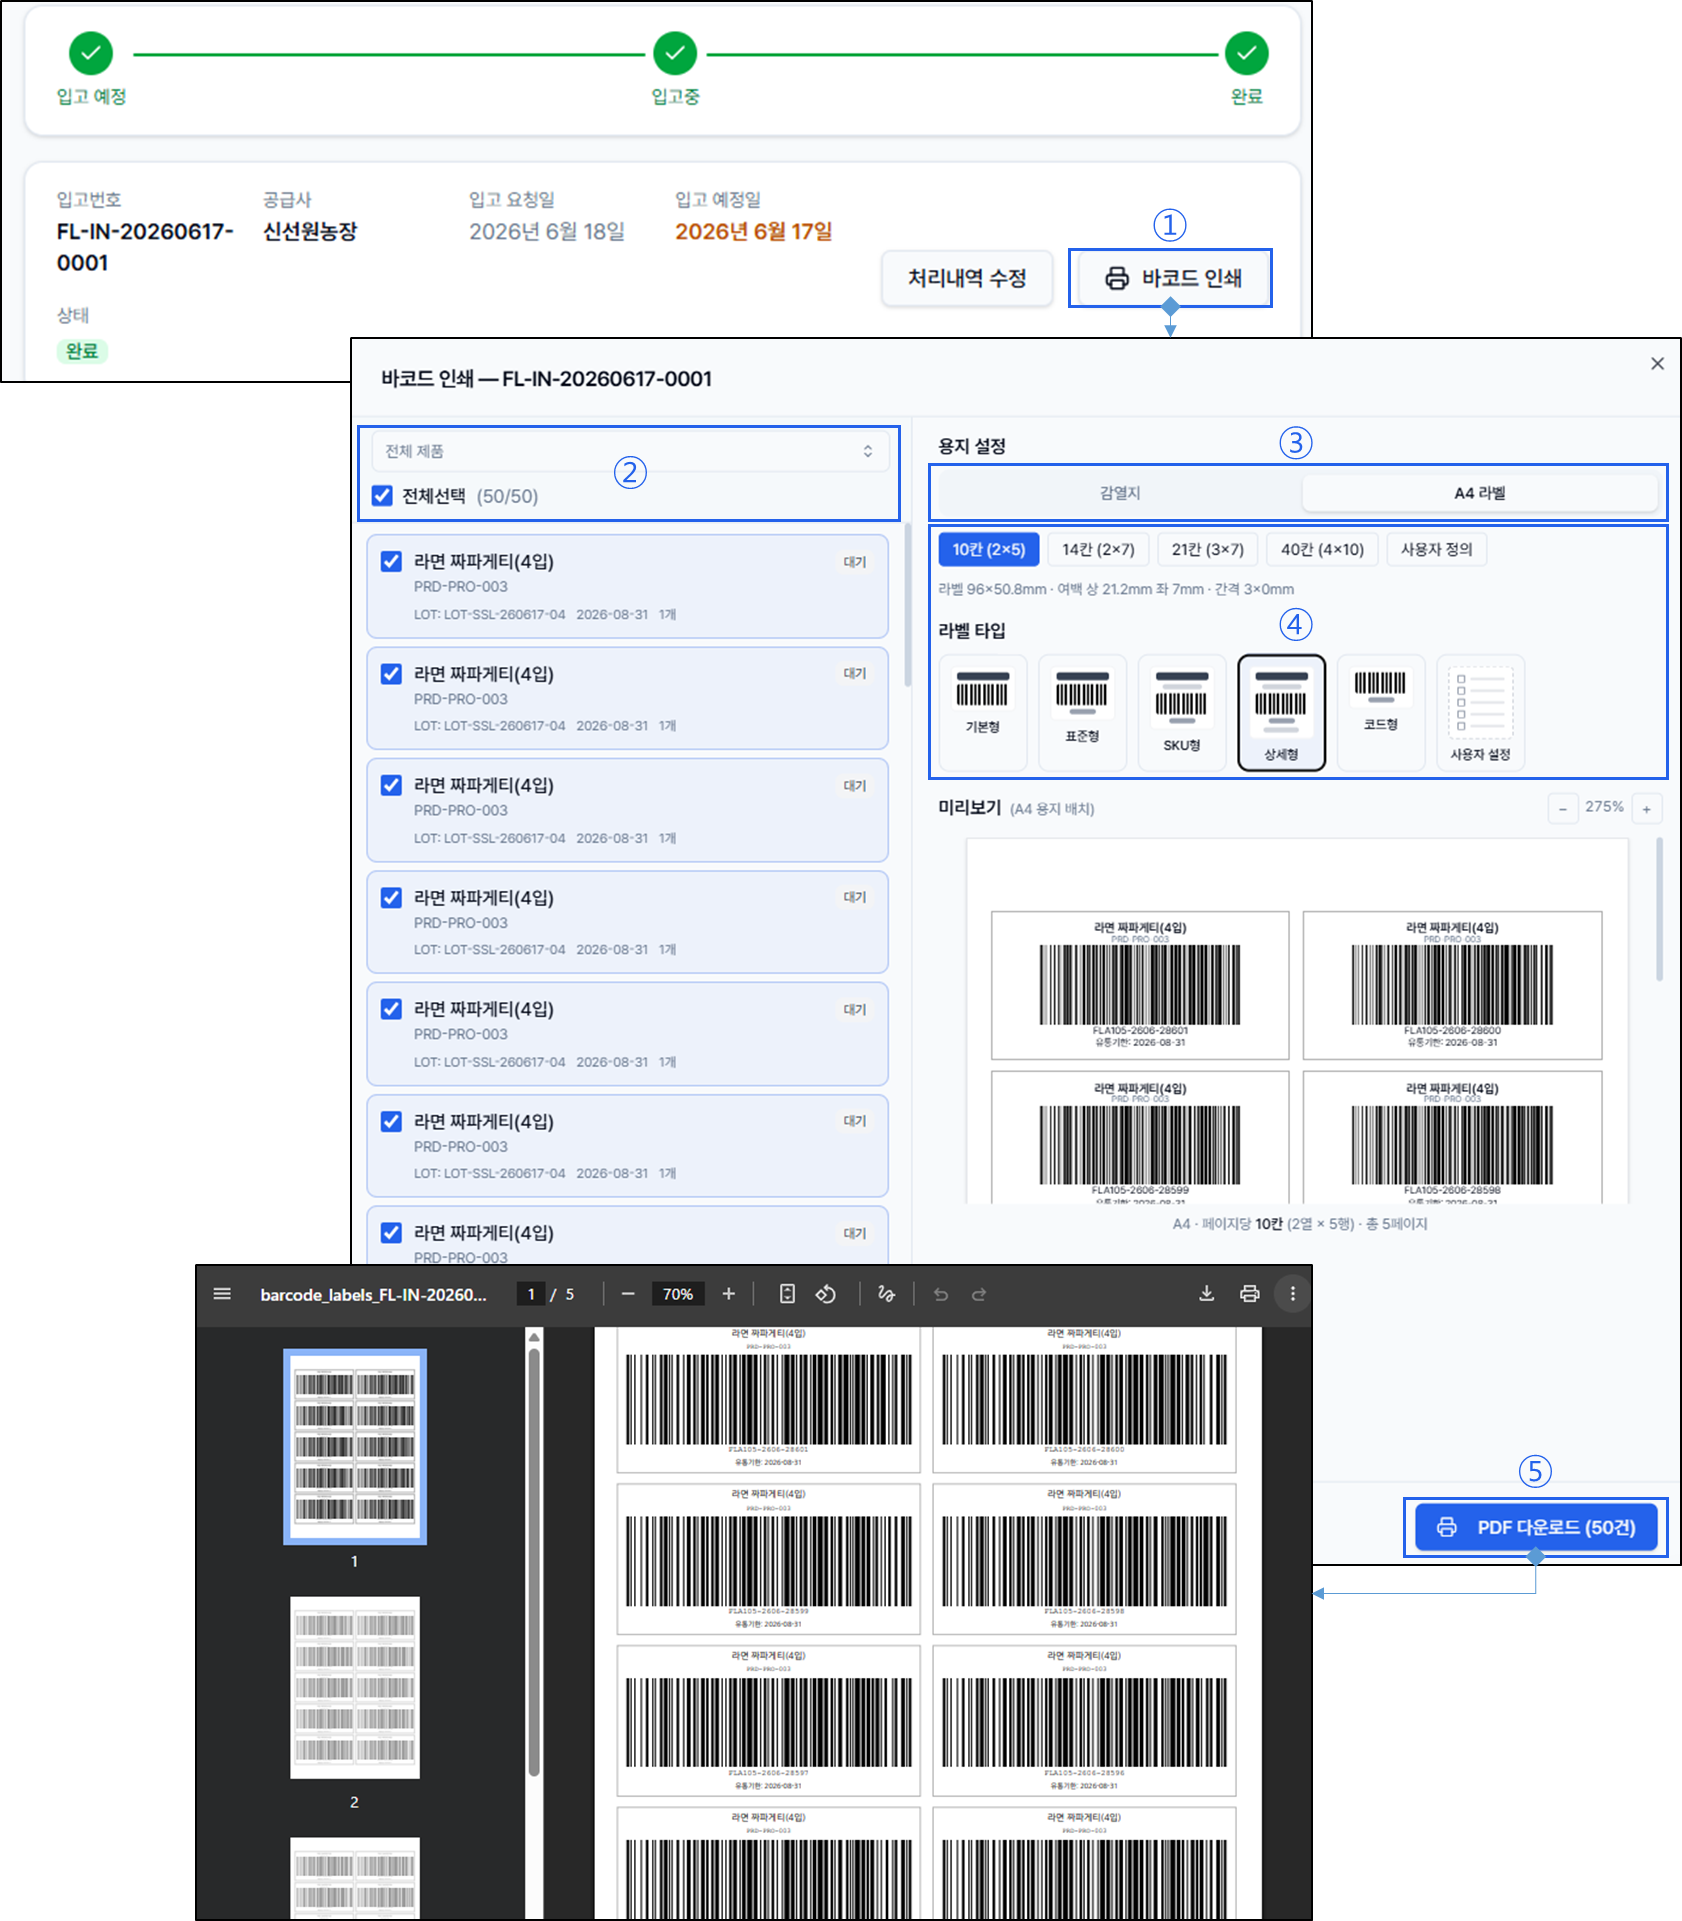The width and height of the screenshot is (1682, 1921).
Task: Click the PDF 다운로드 (50건) button
Action: click(1536, 1527)
